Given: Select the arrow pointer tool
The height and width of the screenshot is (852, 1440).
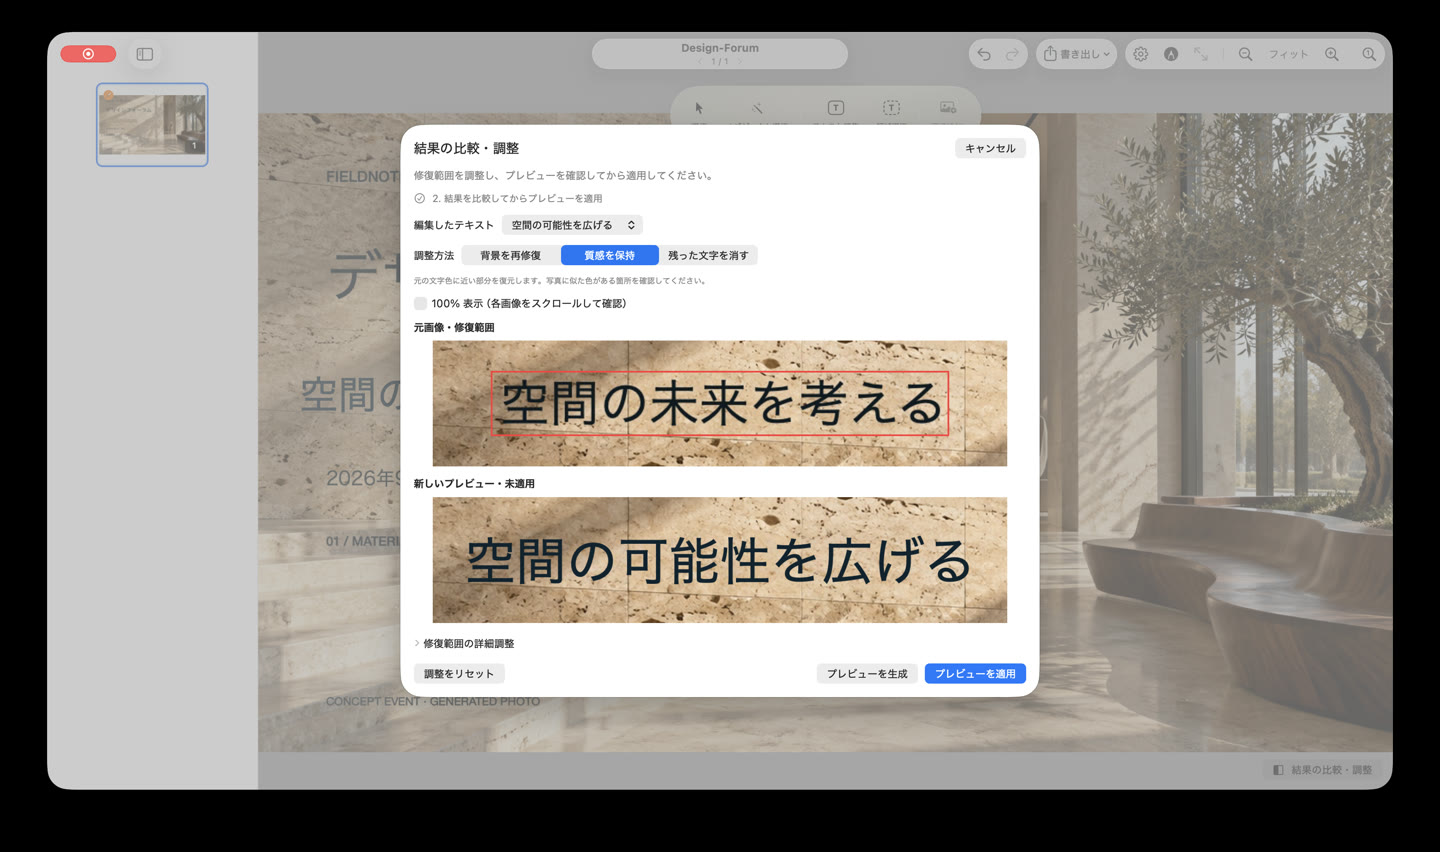Looking at the screenshot, I should 699,108.
